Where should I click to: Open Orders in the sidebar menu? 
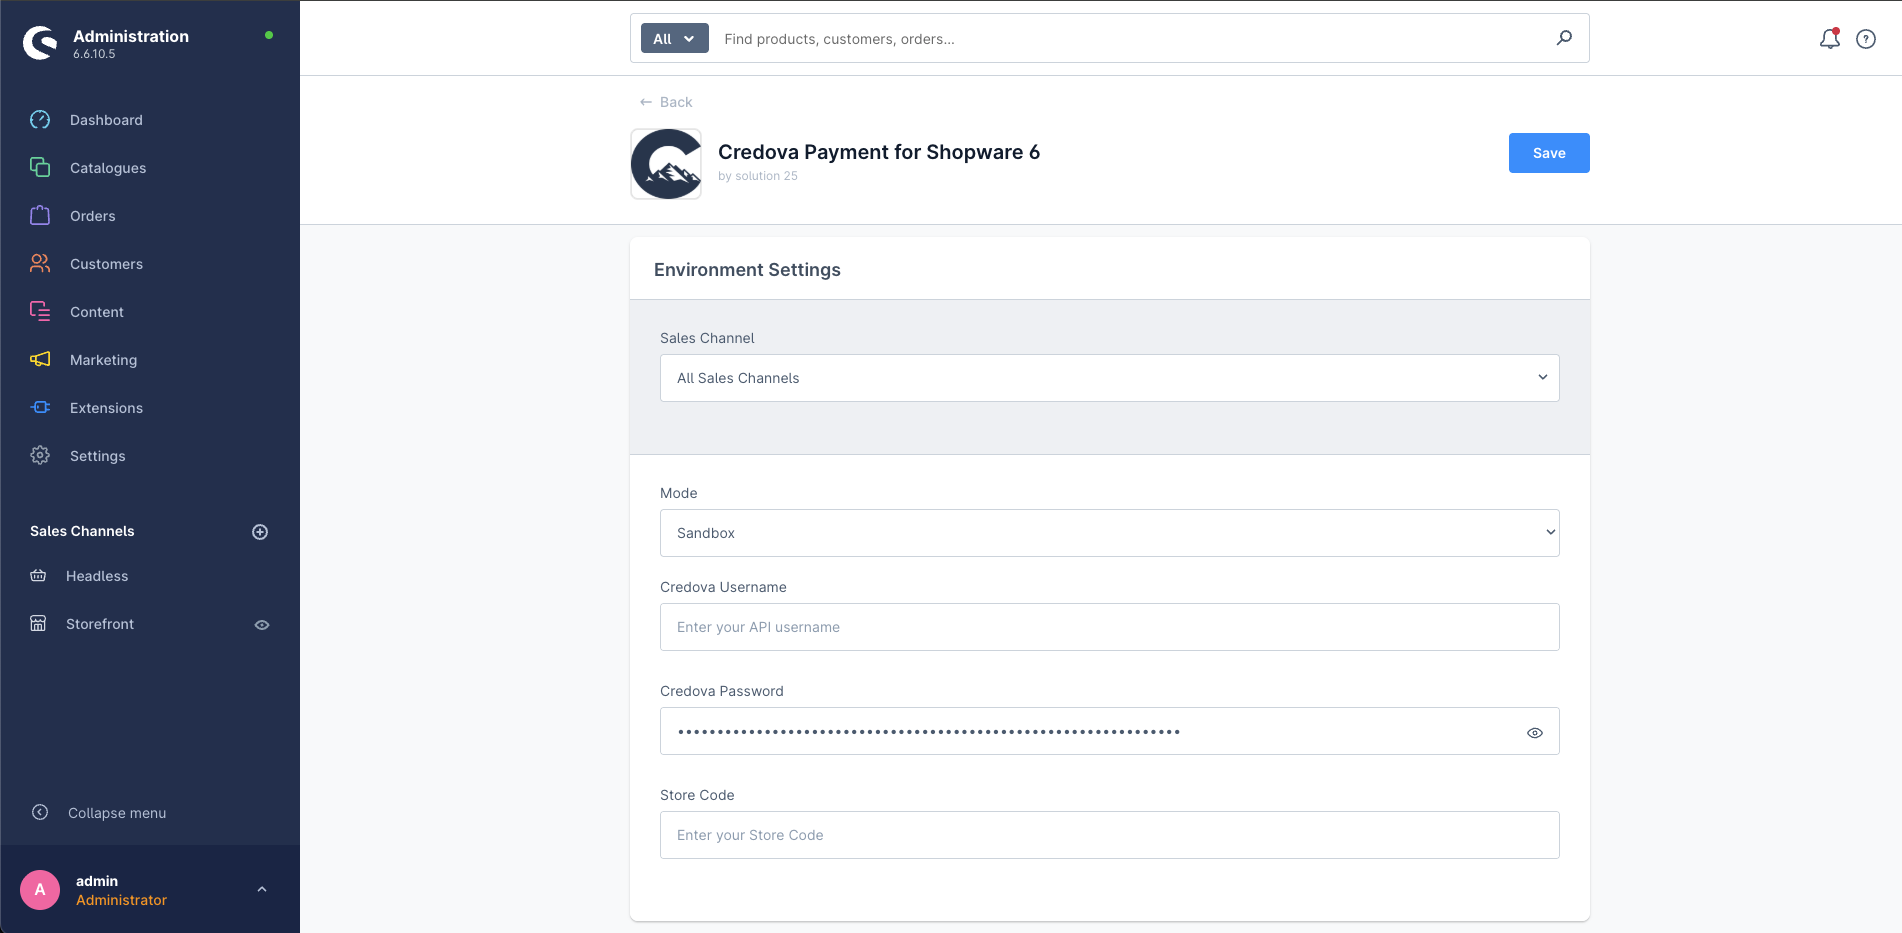tap(92, 216)
